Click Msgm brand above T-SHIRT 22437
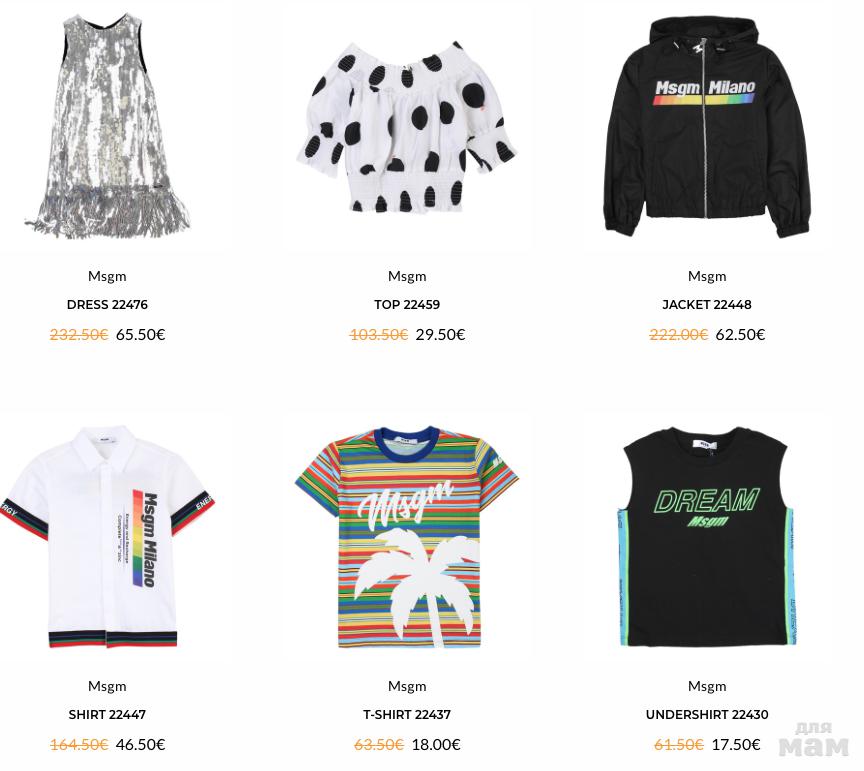This screenshot has width=864, height=771. click(407, 686)
